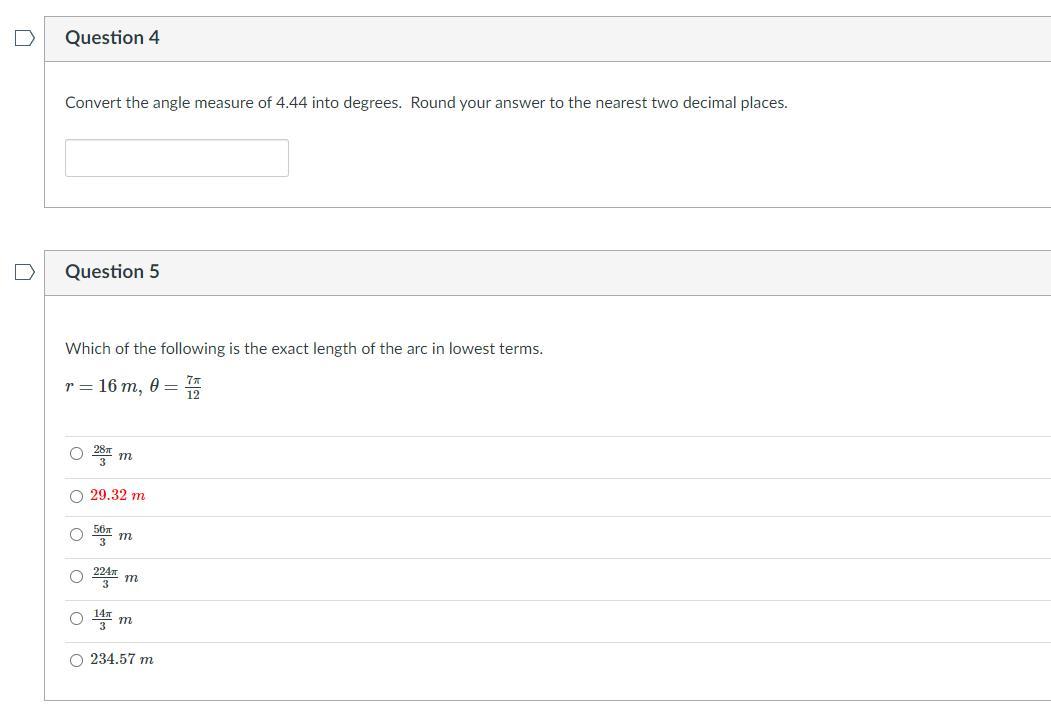Flag Question 5 for review
The width and height of the screenshot is (1051, 708).
pyautogui.click(x=24, y=272)
